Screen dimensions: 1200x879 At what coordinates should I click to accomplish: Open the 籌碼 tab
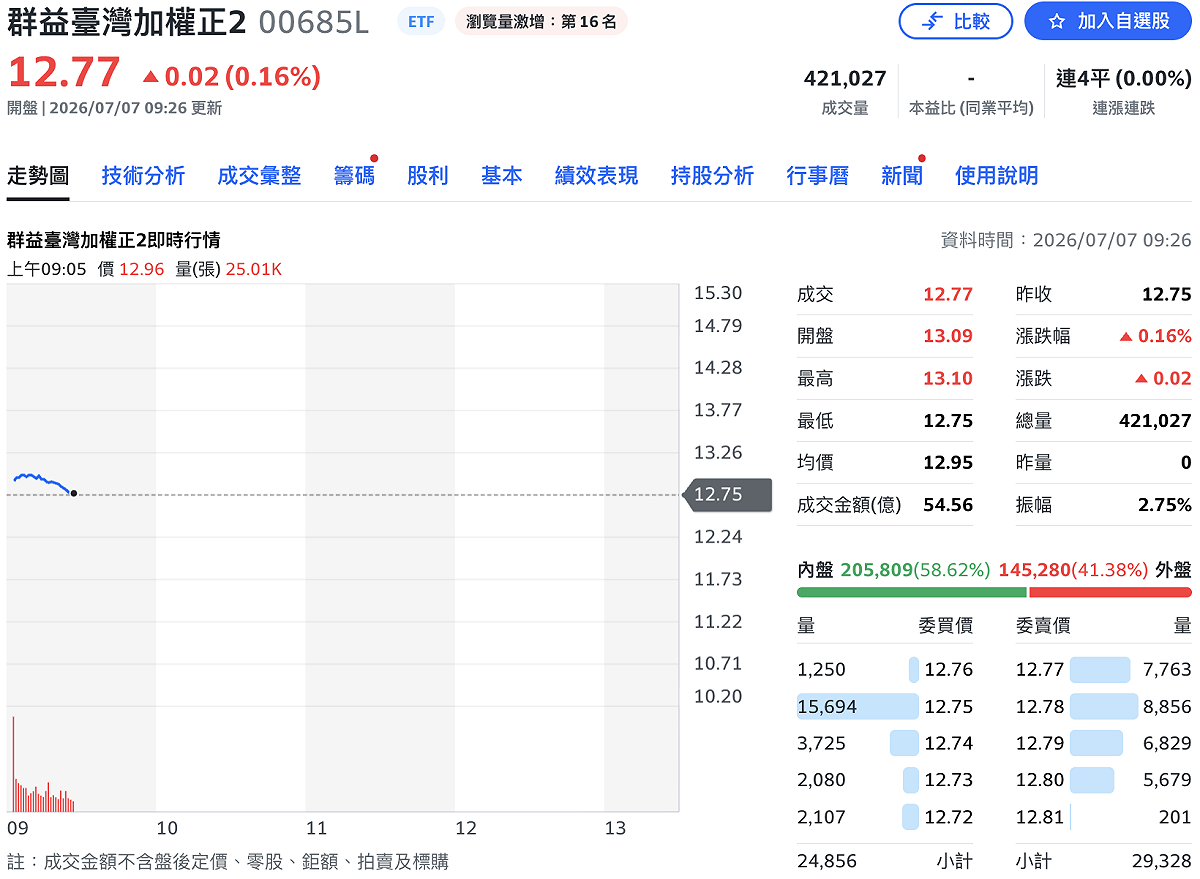click(354, 176)
